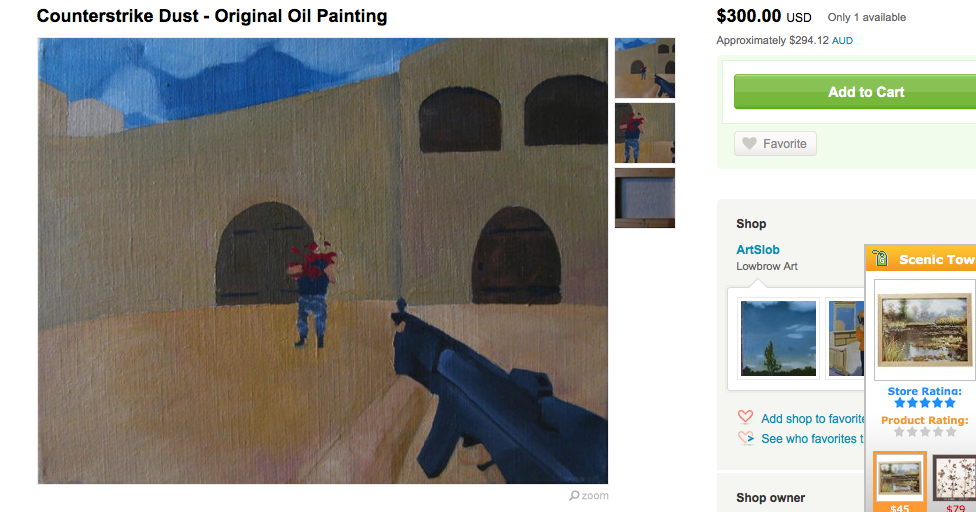Click the magnifier zoom icon below the painting
The image size is (976, 512).
[x=574, y=495]
